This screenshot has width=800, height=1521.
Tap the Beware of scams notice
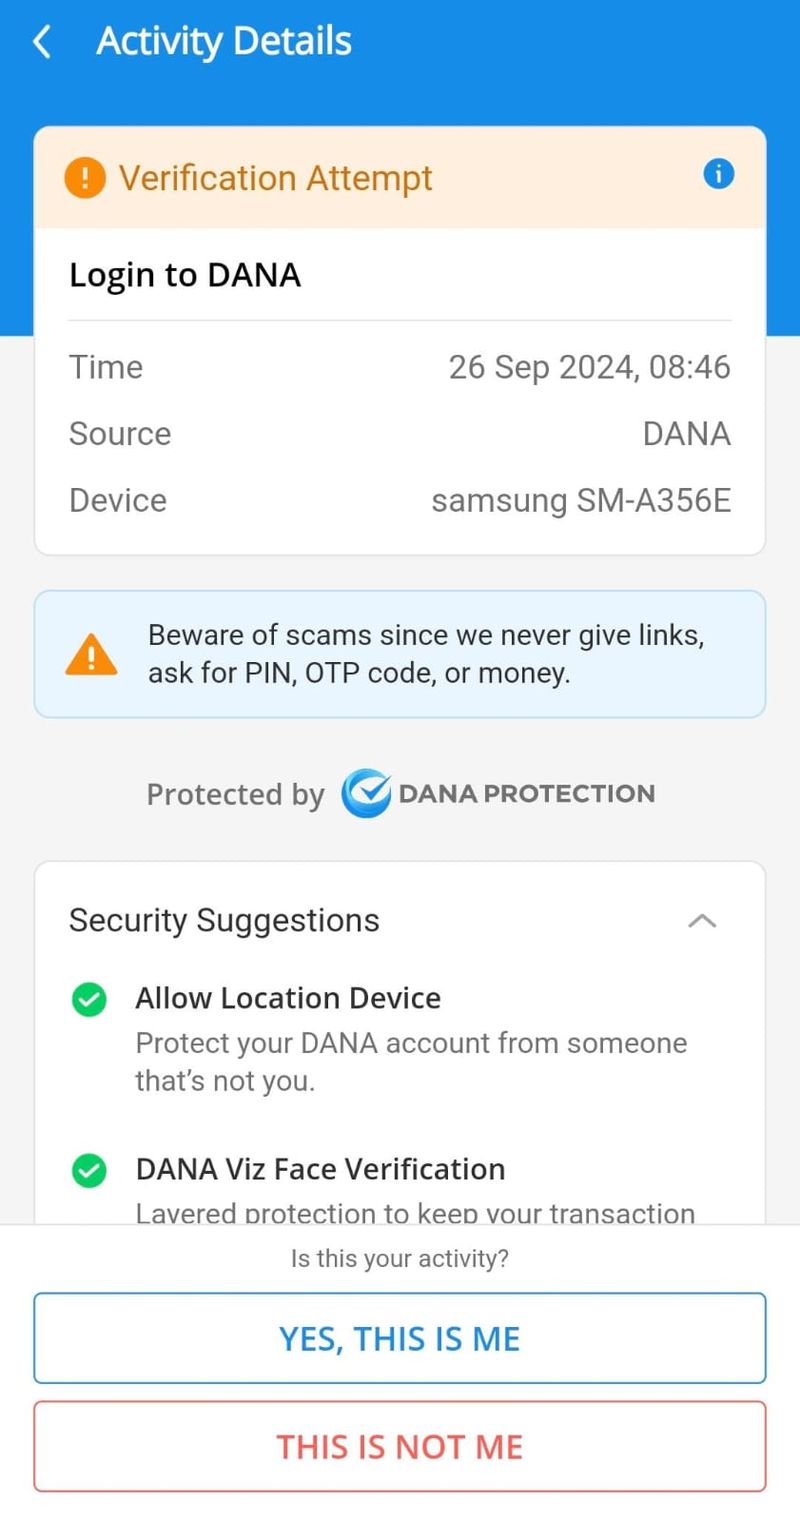click(400, 654)
